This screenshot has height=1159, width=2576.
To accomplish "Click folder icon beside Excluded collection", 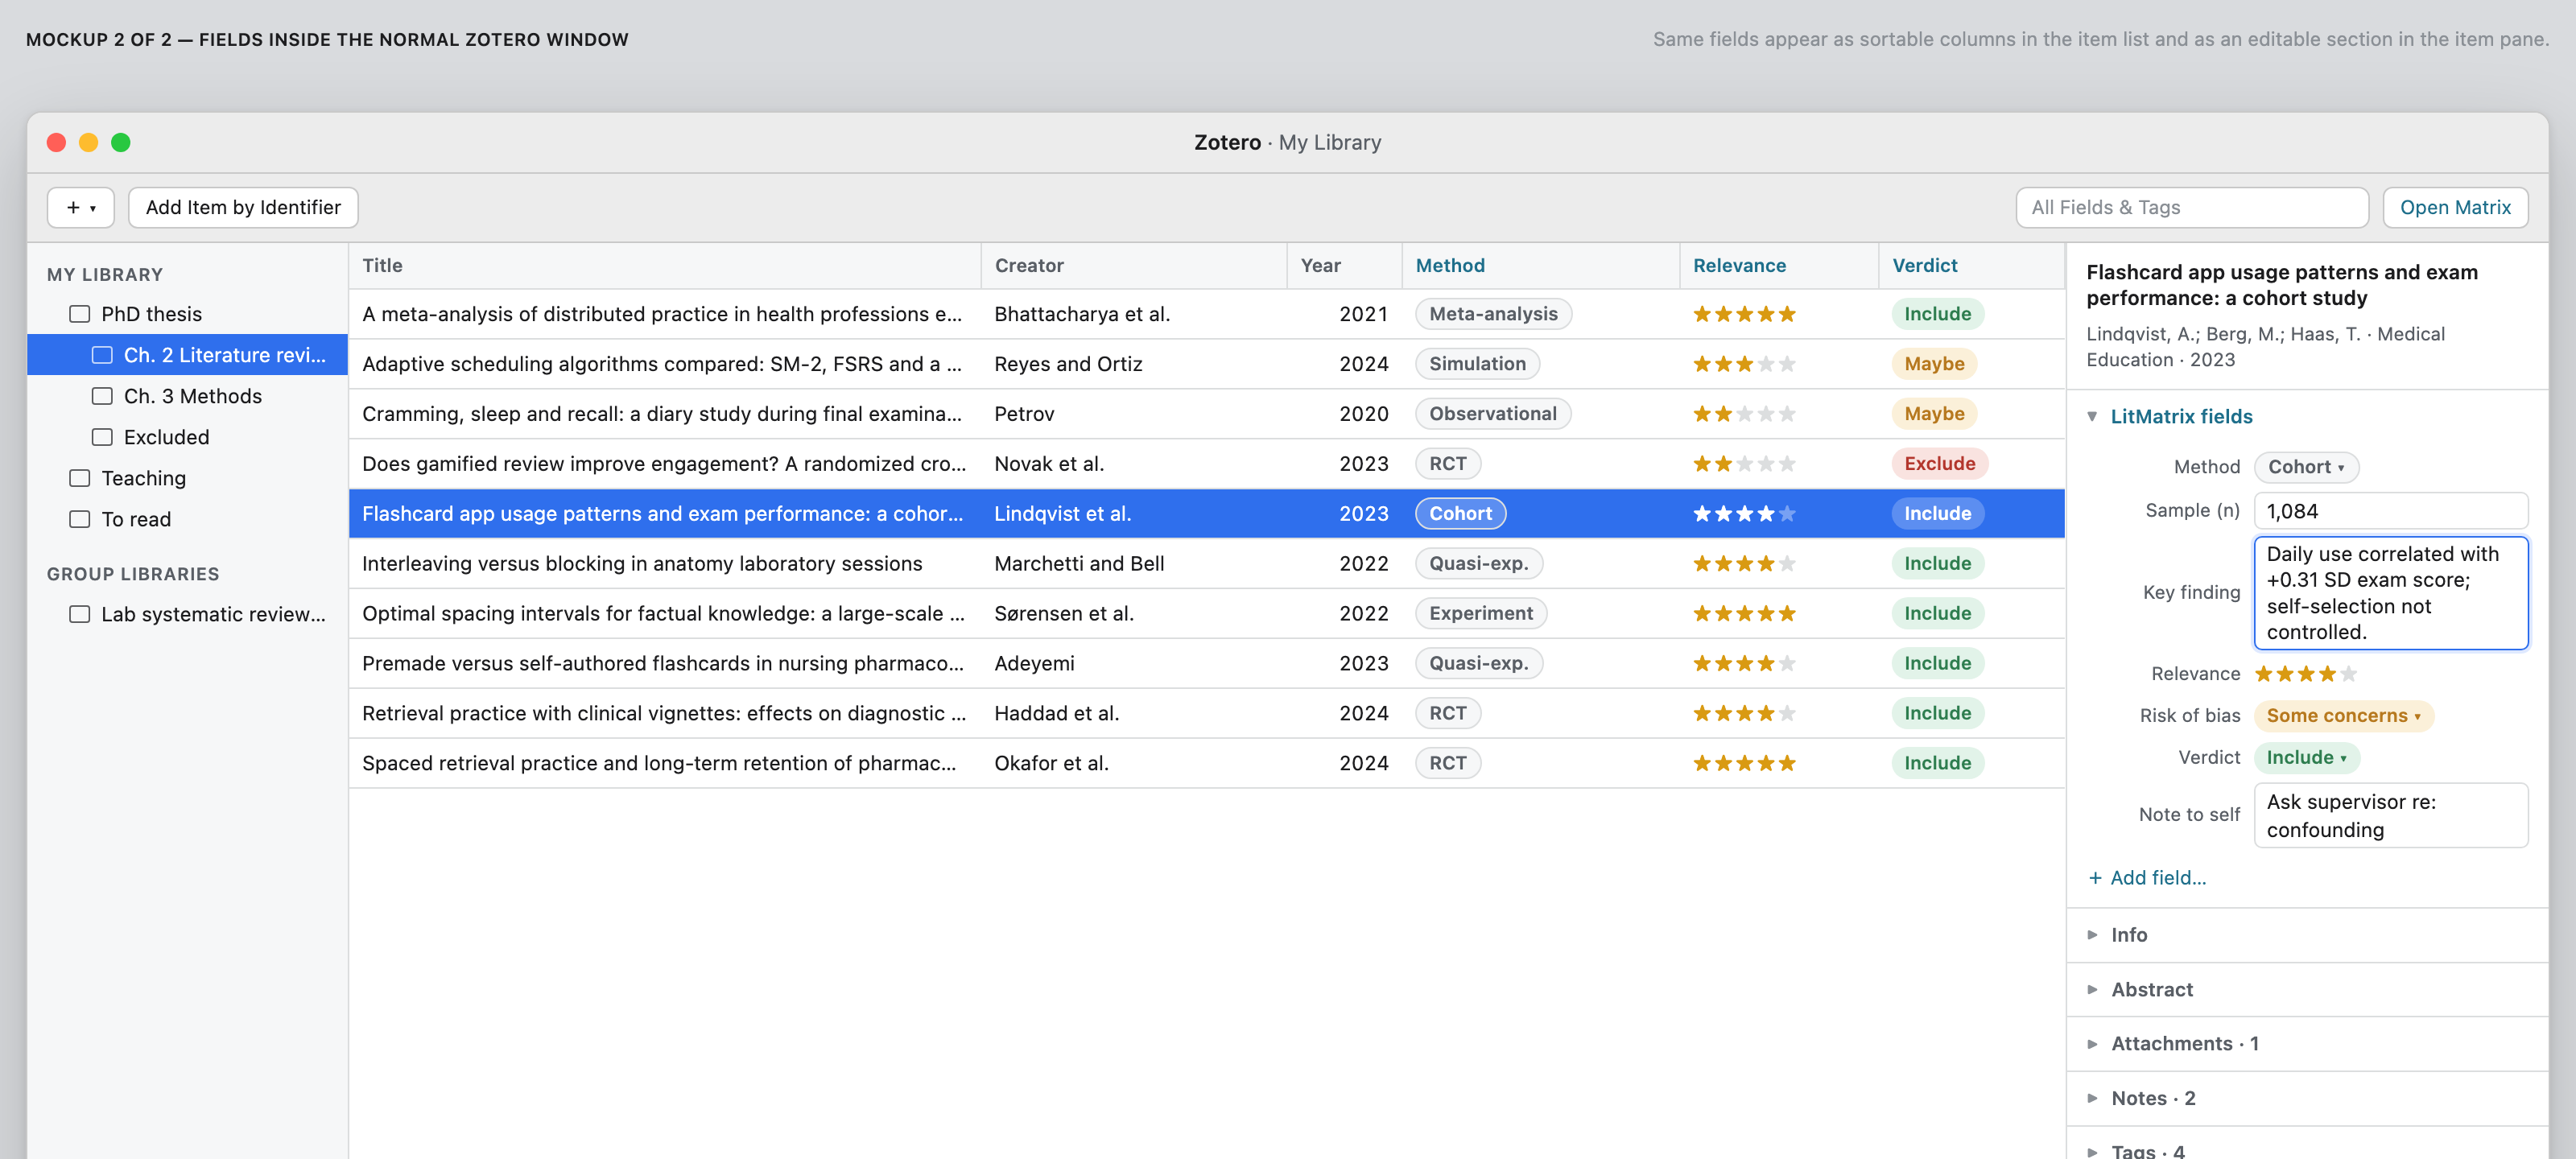I will click(102, 437).
